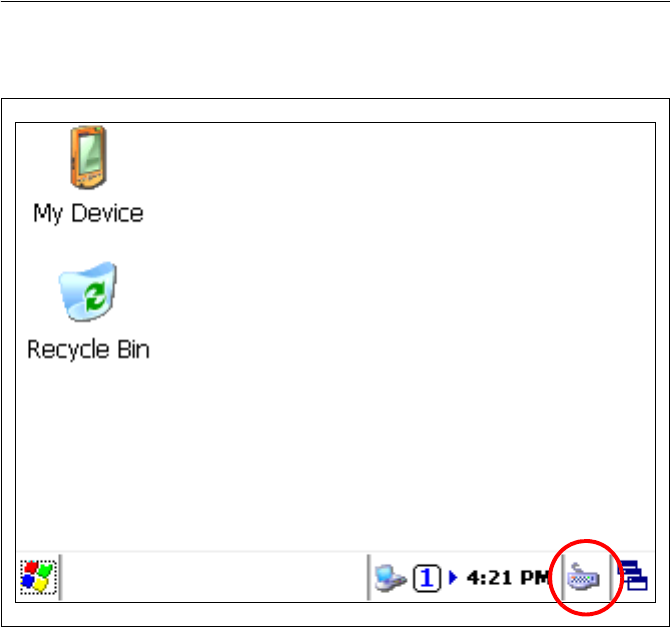Expand the blue tray arrow
Image resolution: width=670 pixels, height=627 pixels.
pyautogui.click(x=453, y=577)
